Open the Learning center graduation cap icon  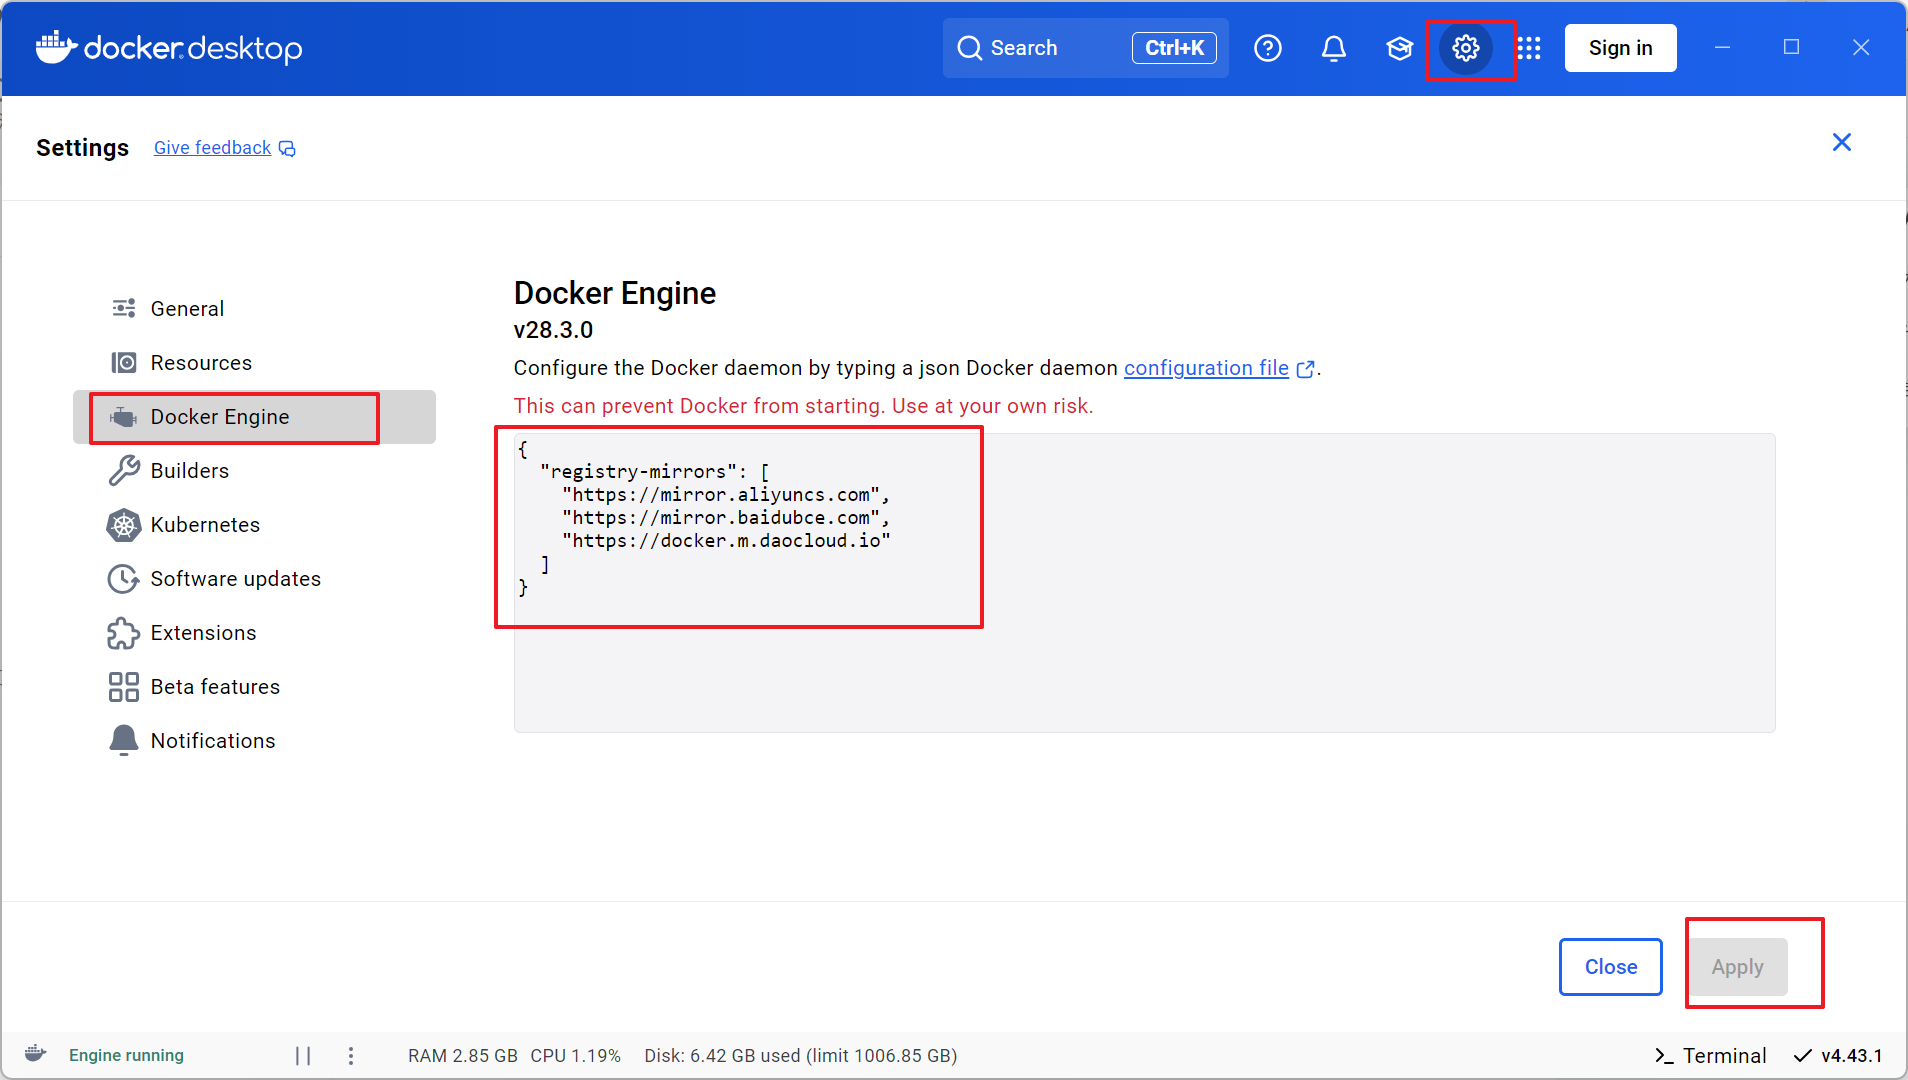click(x=1399, y=48)
